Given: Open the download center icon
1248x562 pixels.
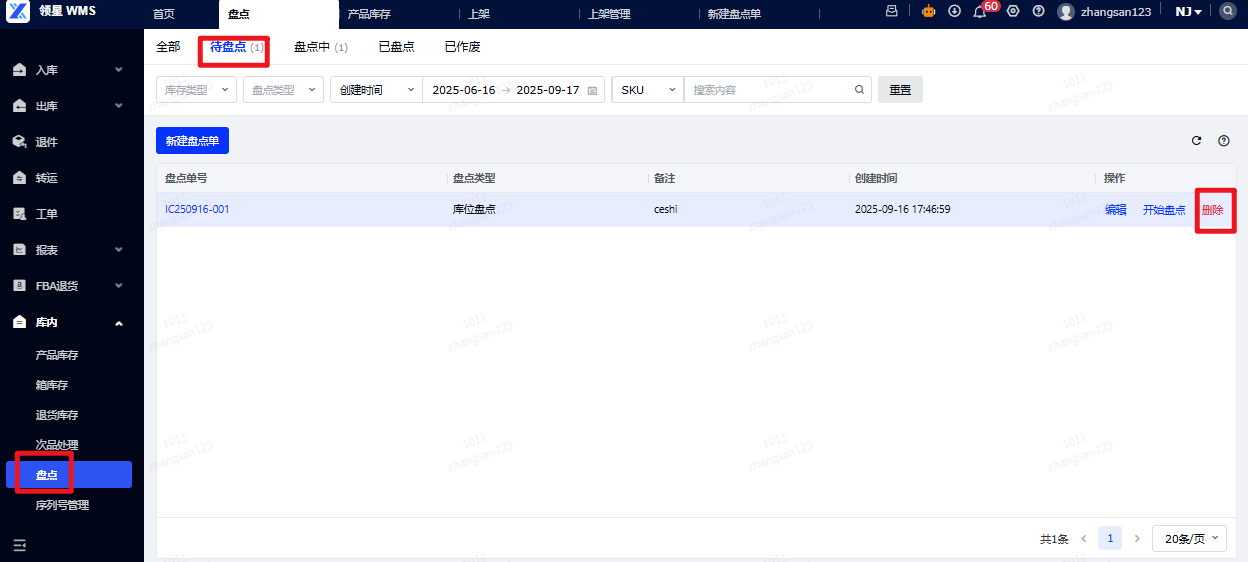Looking at the screenshot, I should (954, 11).
